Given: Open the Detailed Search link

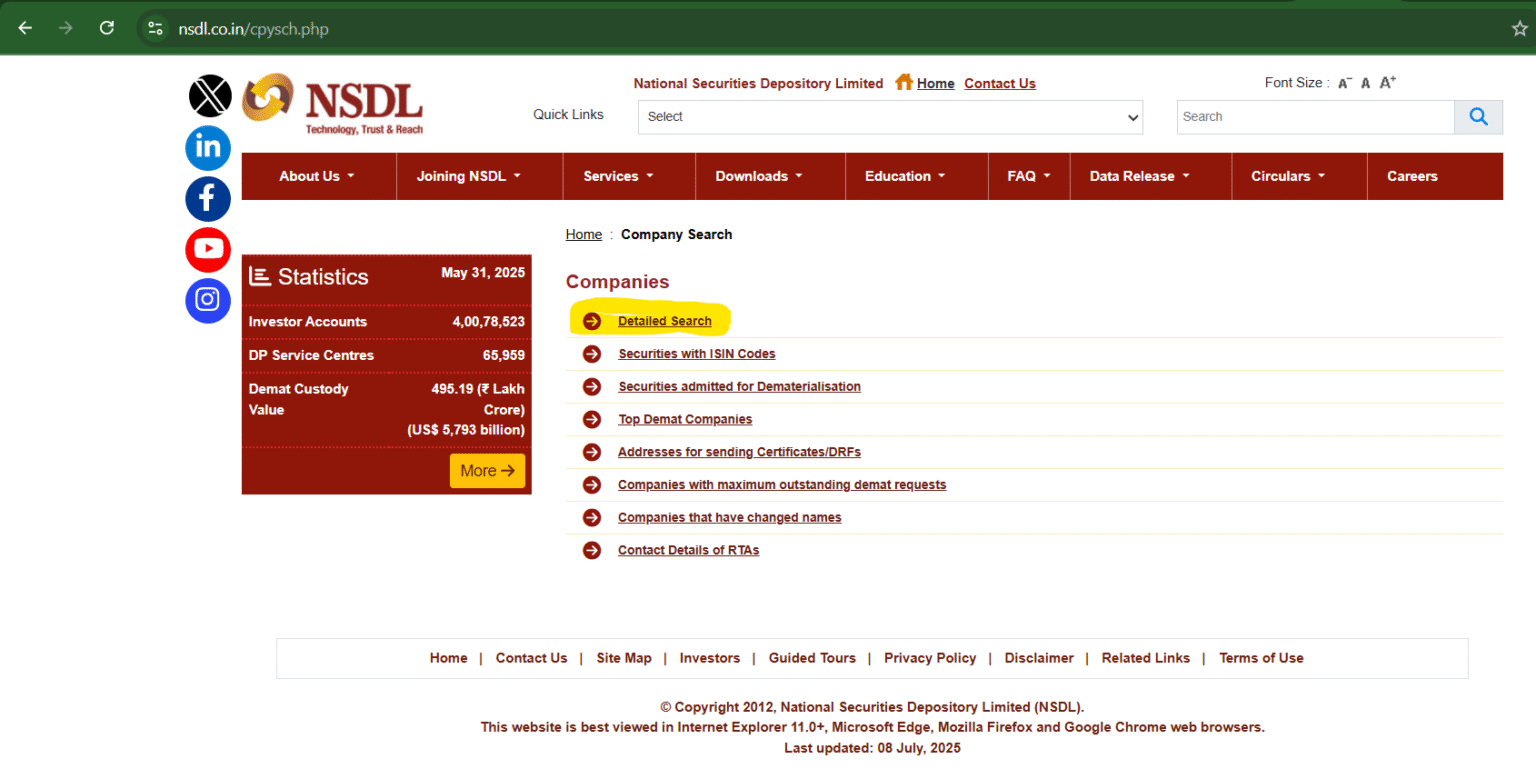Looking at the screenshot, I should tap(664, 321).
